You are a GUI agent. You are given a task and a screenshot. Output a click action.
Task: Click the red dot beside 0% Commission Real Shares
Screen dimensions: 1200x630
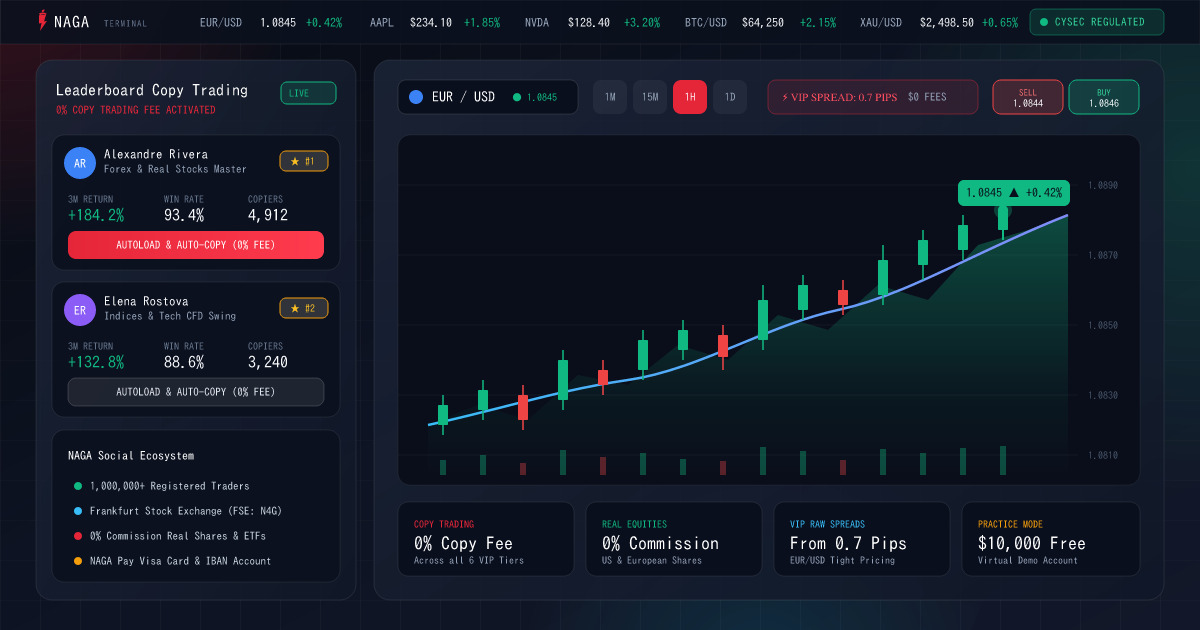pyautogui.click(x=77, y=536)
